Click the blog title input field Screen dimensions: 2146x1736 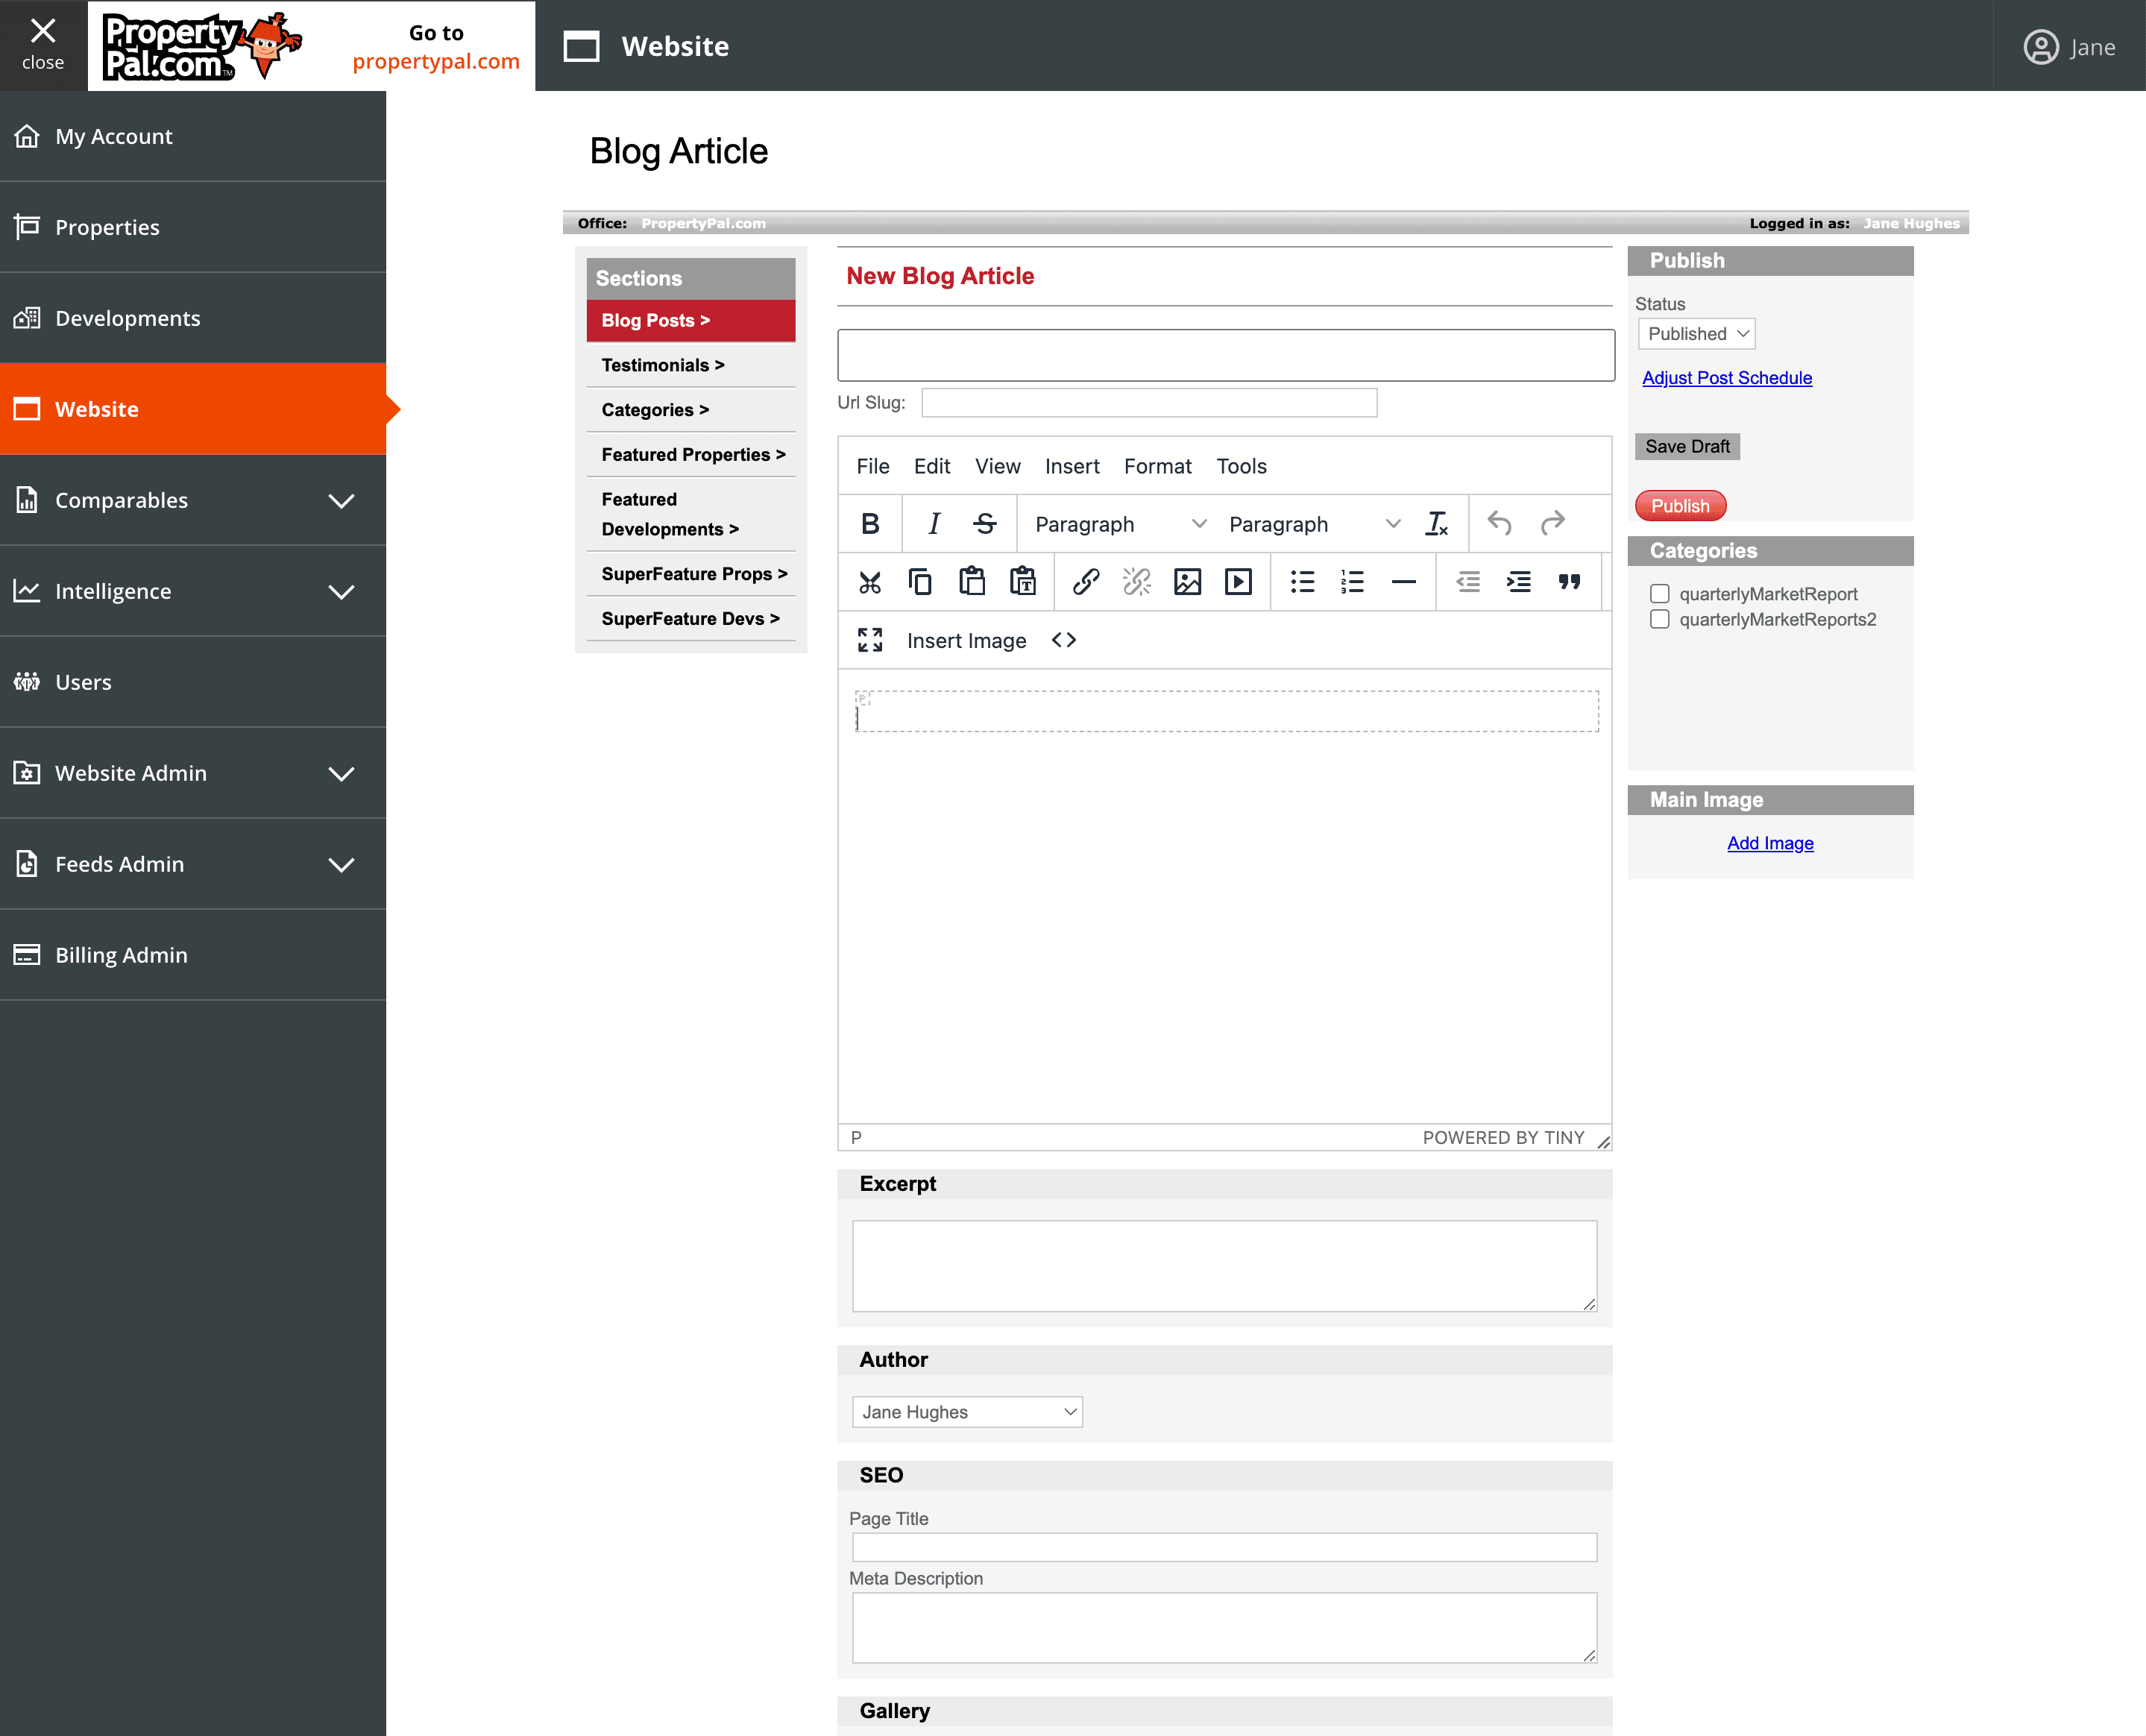1226,355
